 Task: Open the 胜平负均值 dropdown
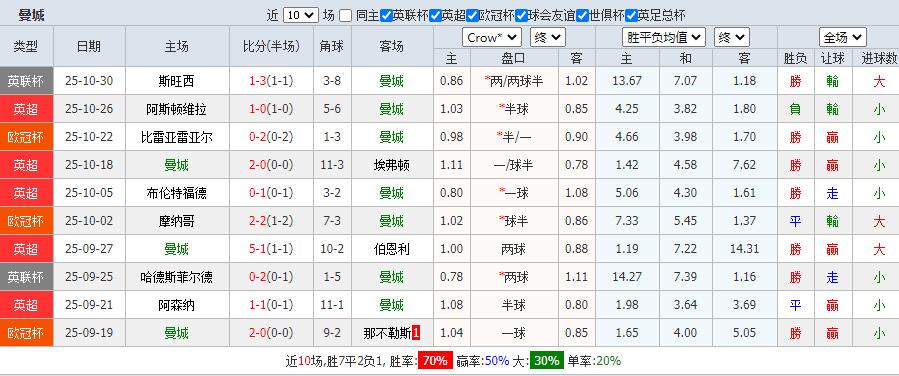point(663,38)
